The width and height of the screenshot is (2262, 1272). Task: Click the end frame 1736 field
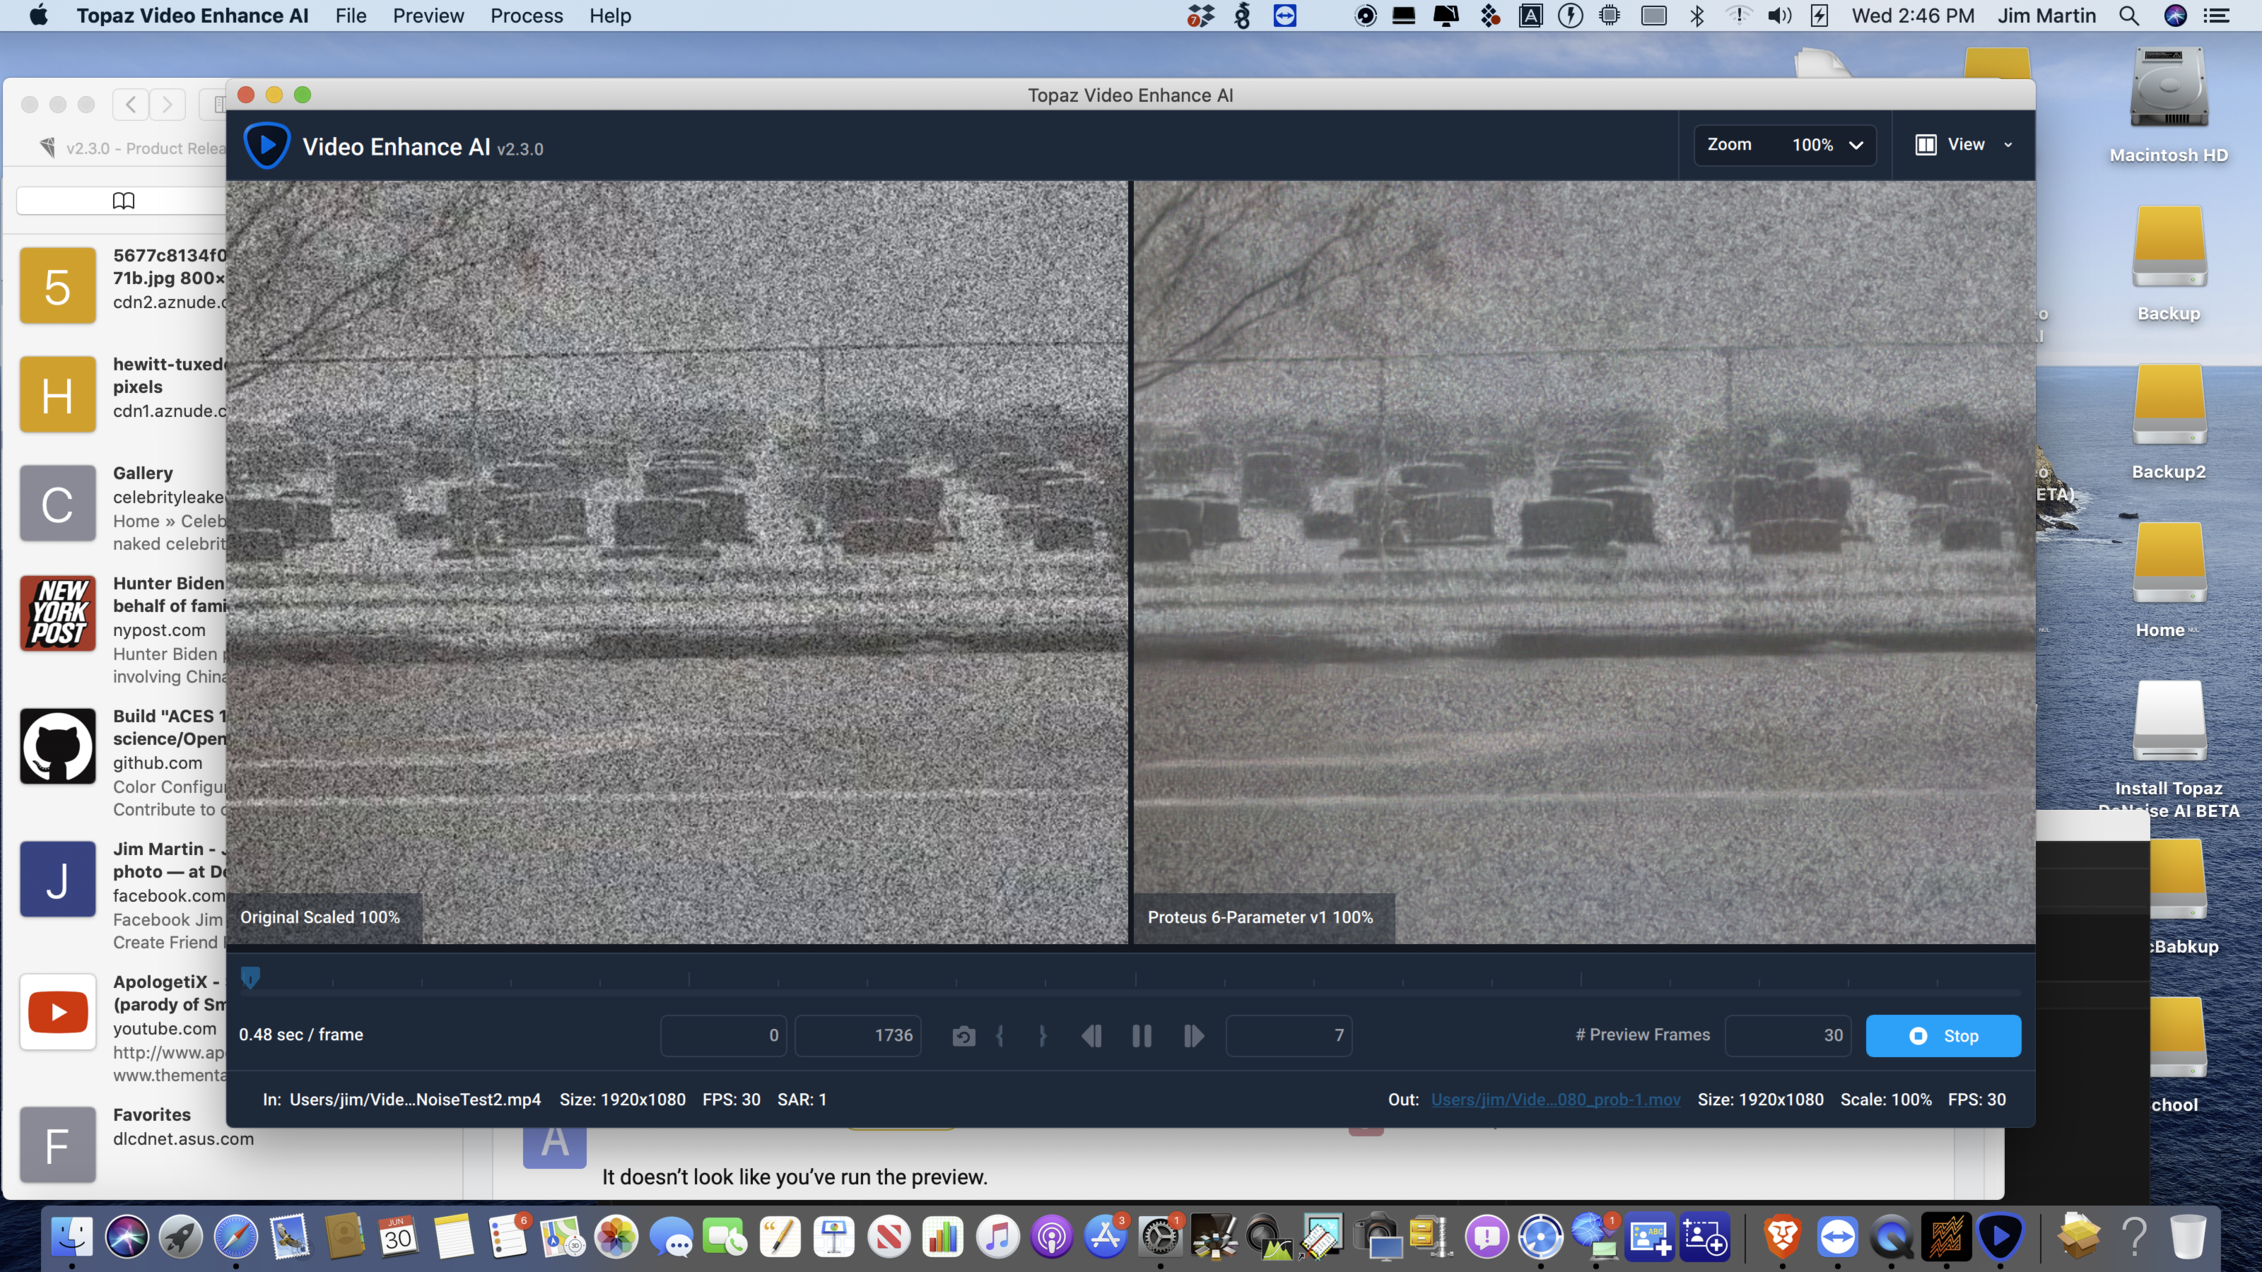(x=858, y=1036)
